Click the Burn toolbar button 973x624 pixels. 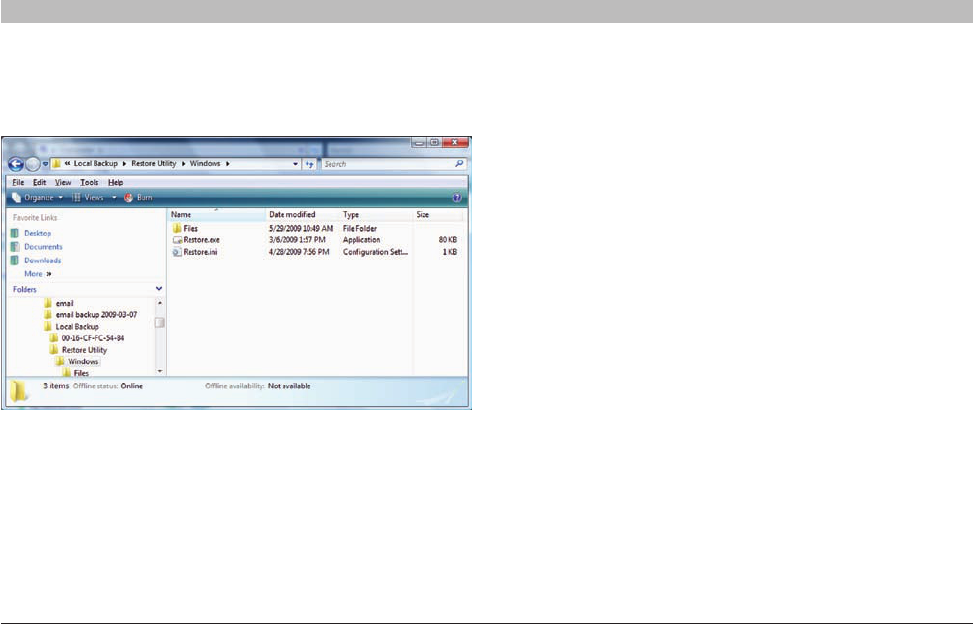pos(138,197)
